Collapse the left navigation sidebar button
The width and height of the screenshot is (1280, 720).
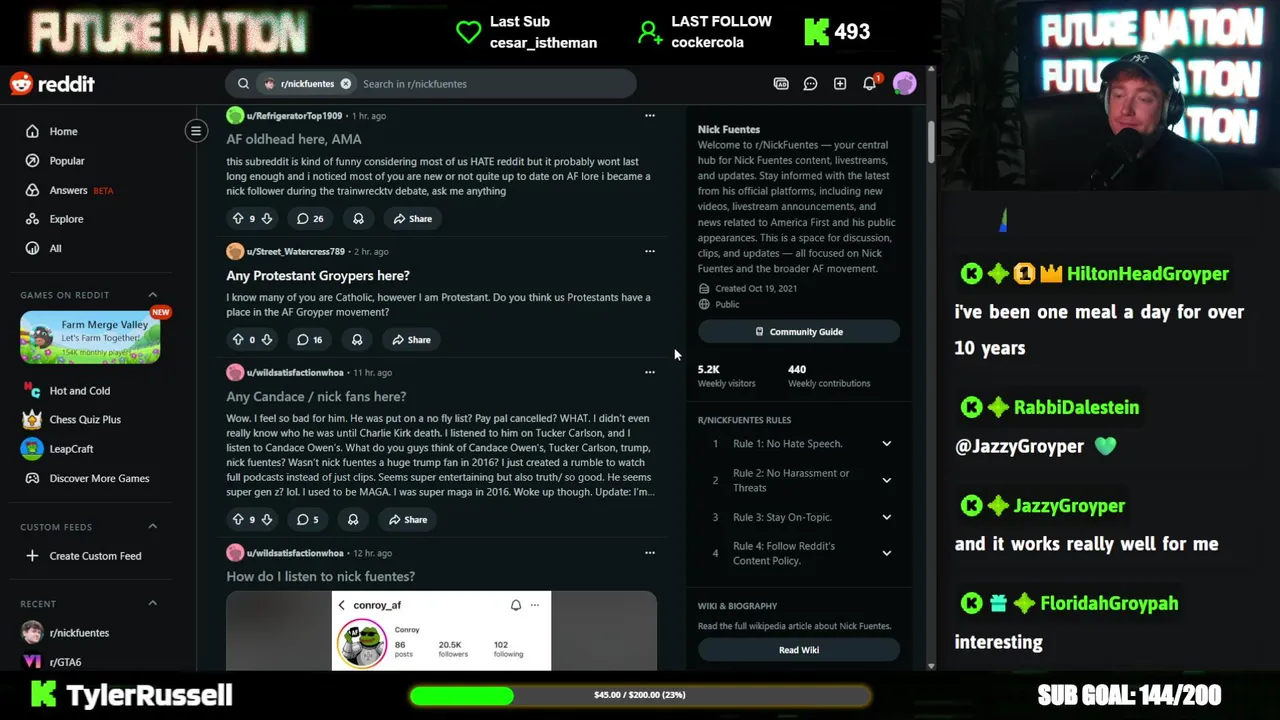coord(196,131)
